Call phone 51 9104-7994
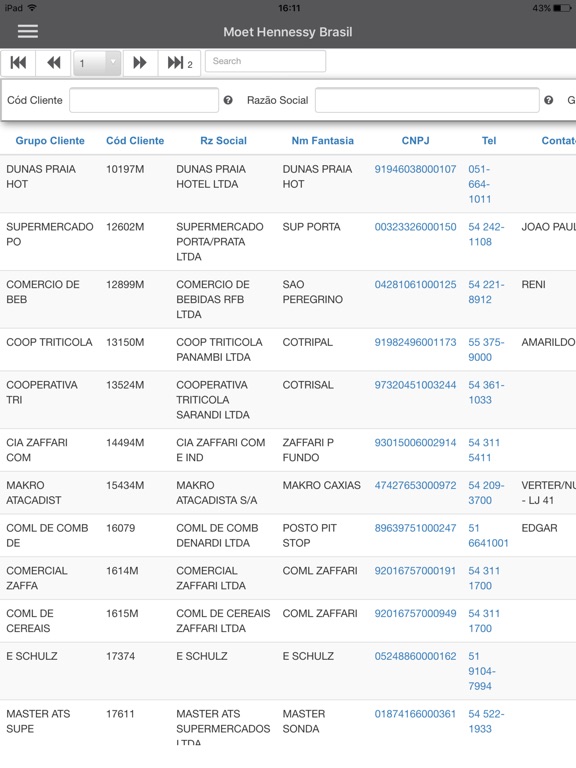 pyautogui.click(x=482, y=671)
